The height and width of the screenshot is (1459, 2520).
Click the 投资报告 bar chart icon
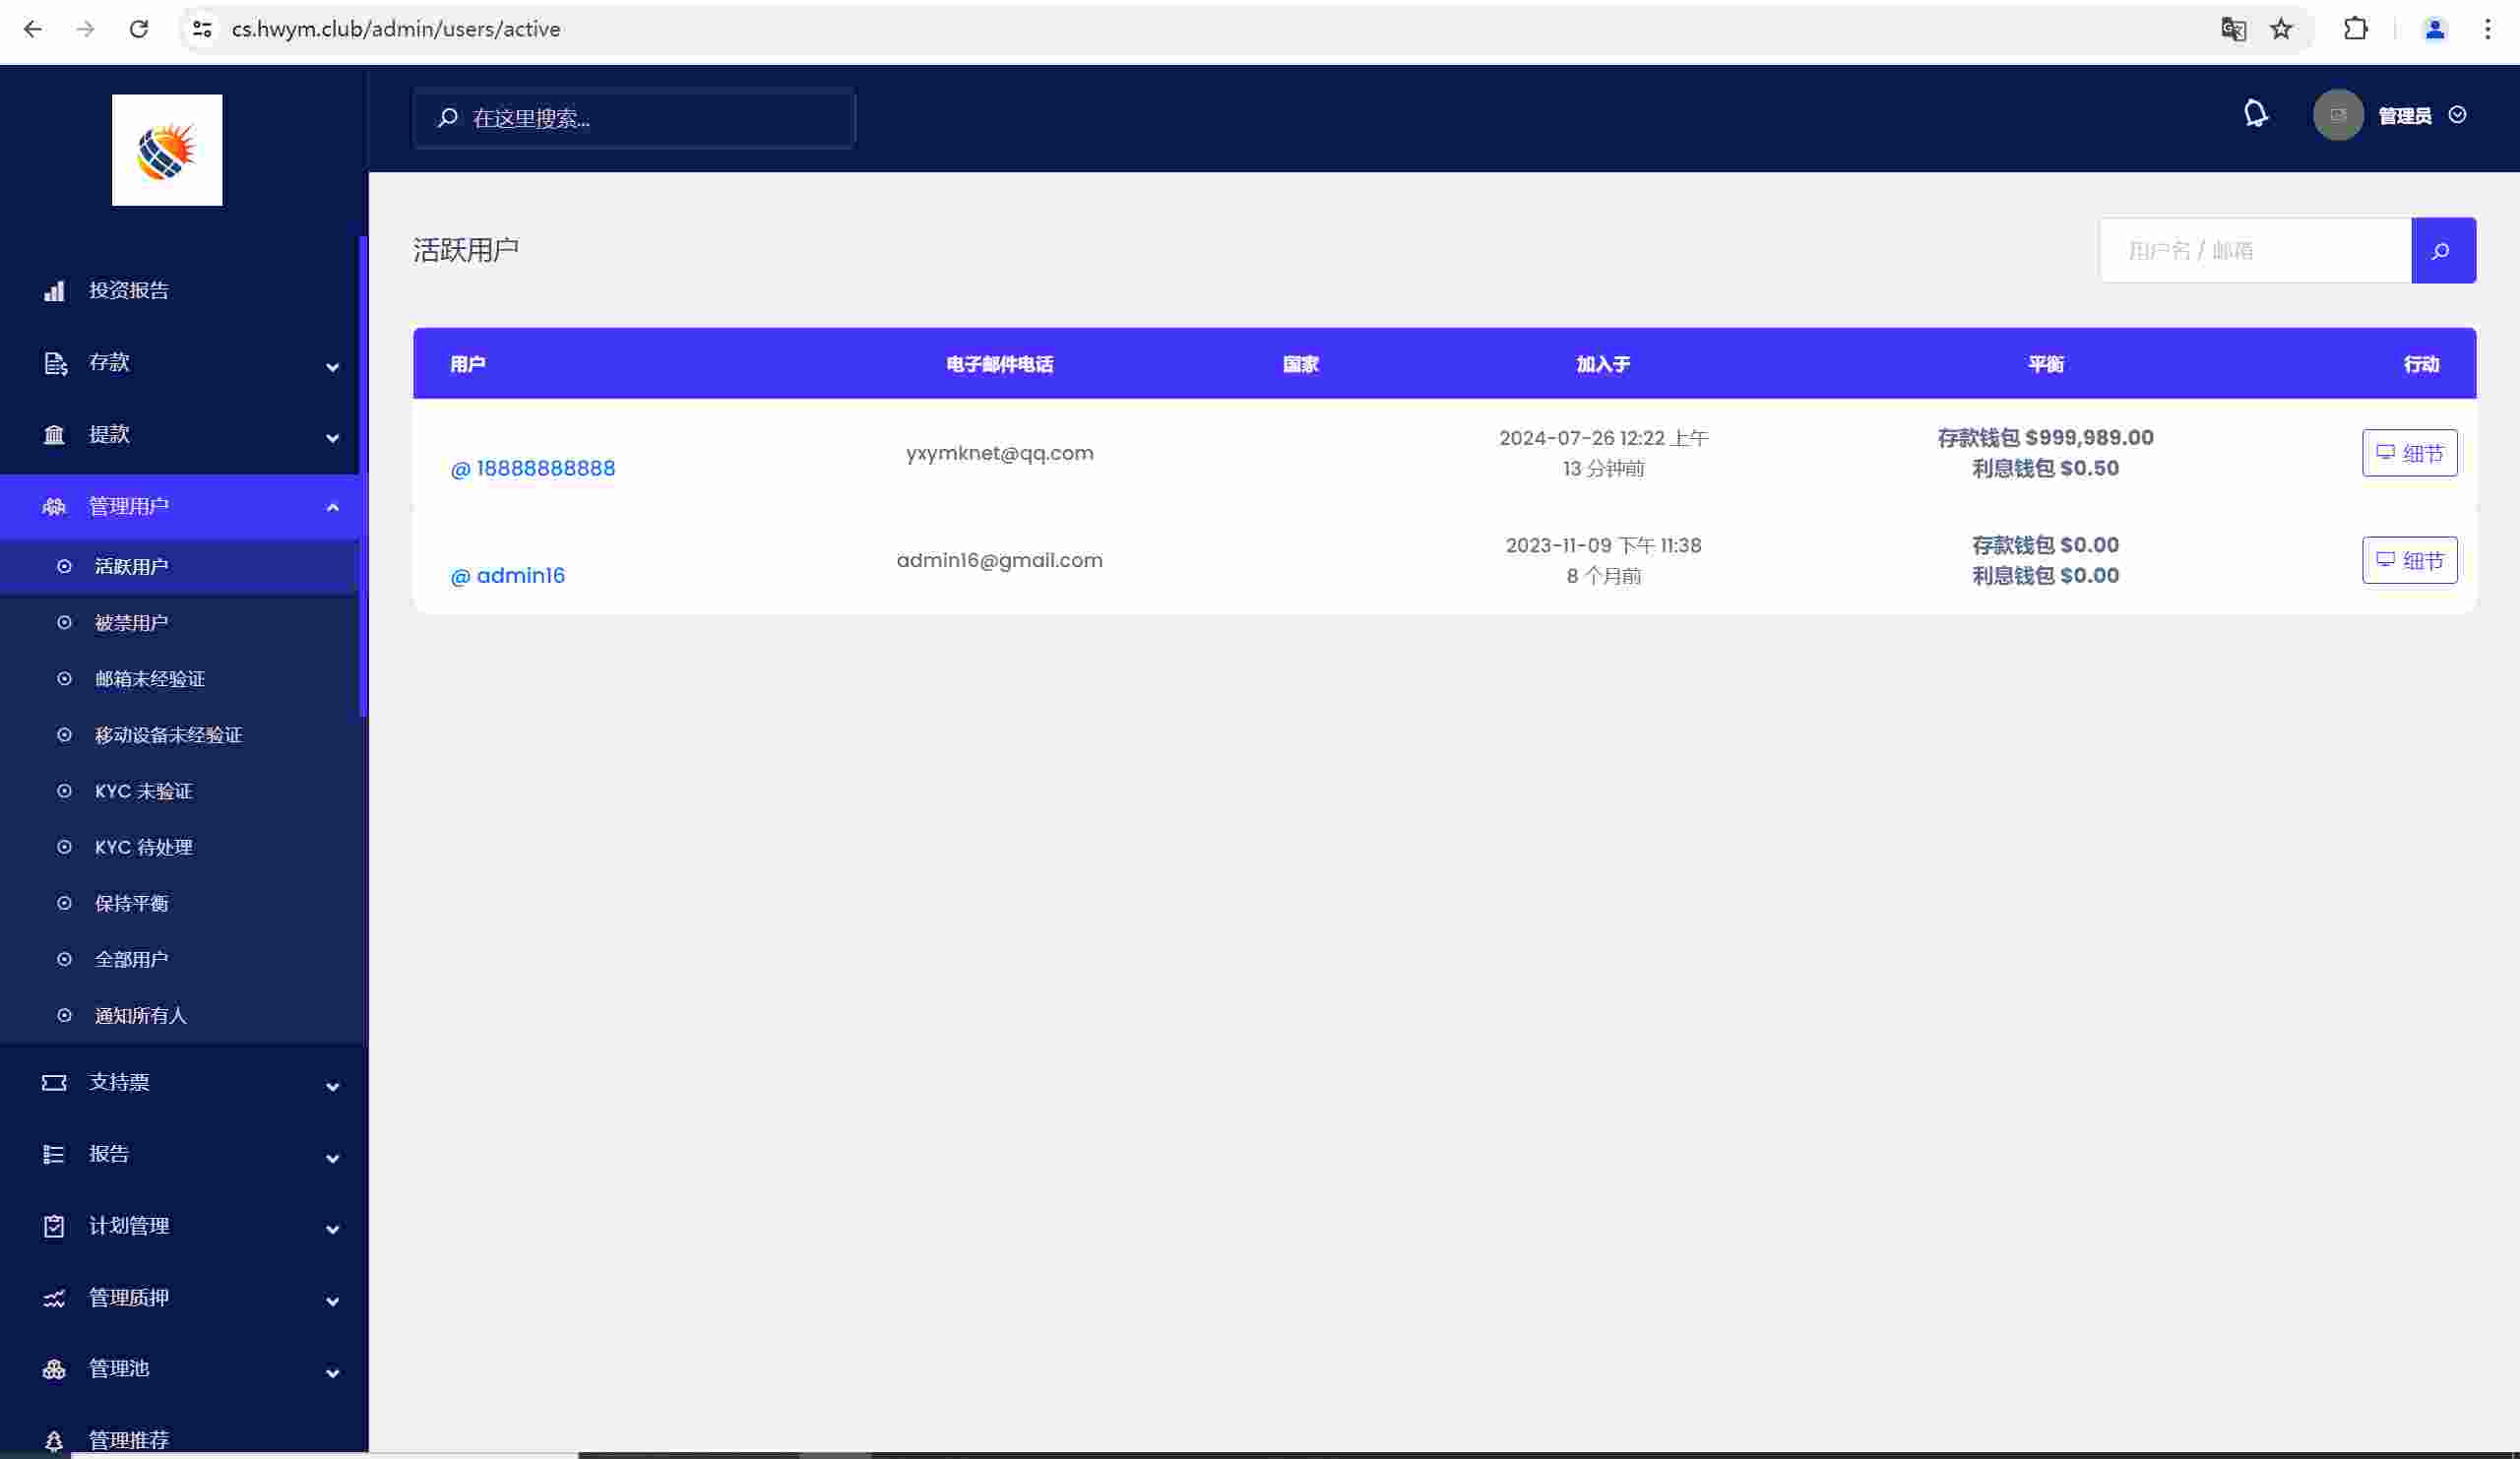[x=54, y=291]
